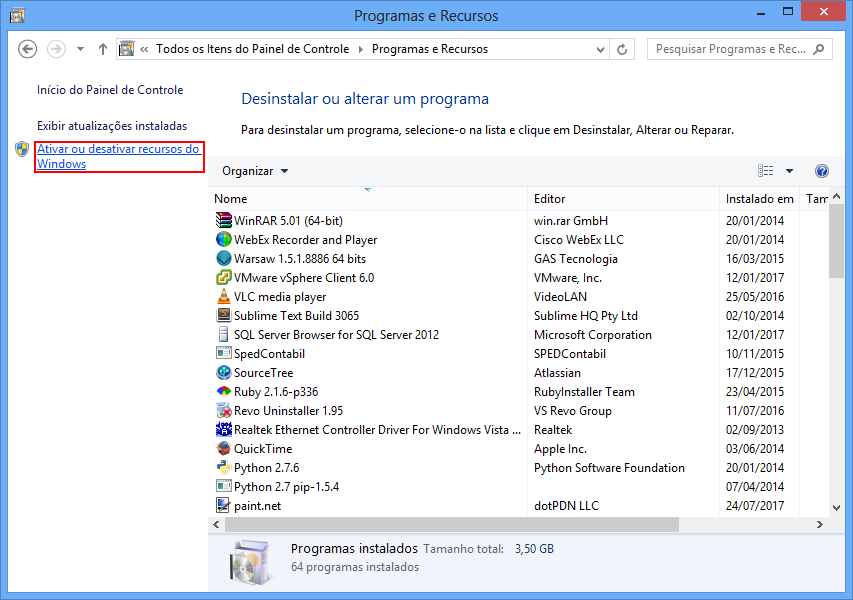Screen dimensions: 853x600
Task: Go up one level with up arrow
Action: (x=103, y=49)
